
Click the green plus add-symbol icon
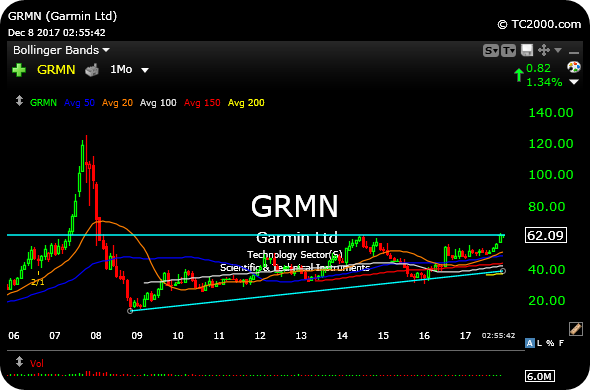pyautogui.click(x=19, y=70)
